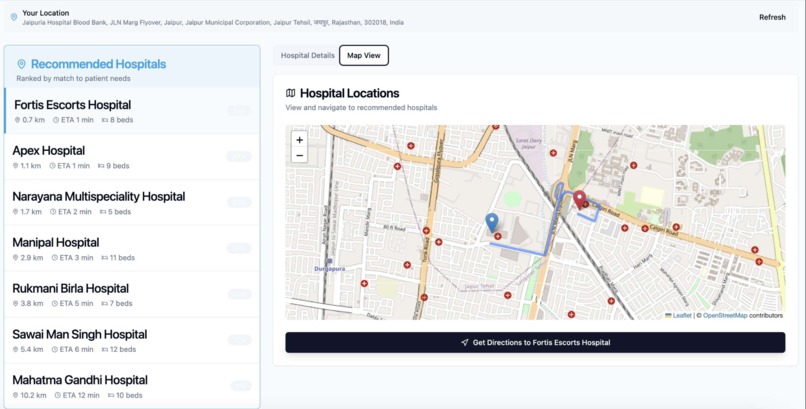Choose Narayana Multispeciality Hospital entry
Screen dimensions: 806x409
pyautogui.click(x=132, y=202)
